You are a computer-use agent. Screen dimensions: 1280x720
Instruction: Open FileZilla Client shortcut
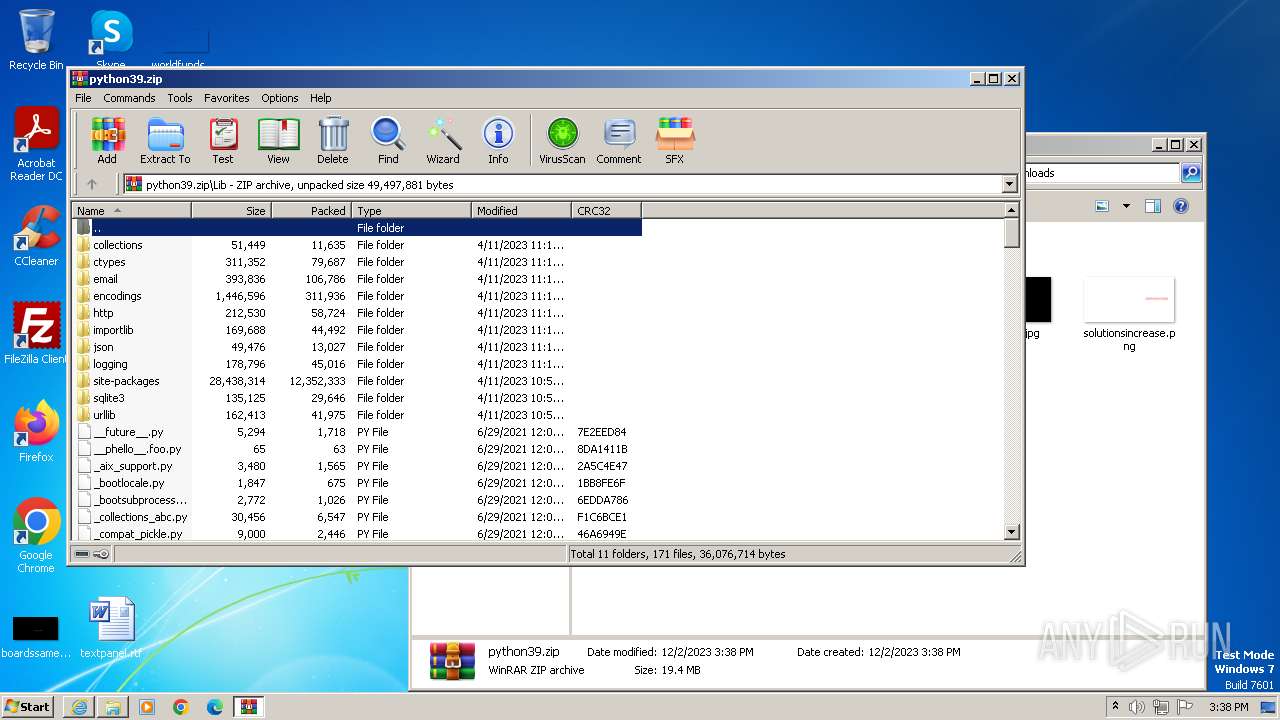[x=35, y=334]
